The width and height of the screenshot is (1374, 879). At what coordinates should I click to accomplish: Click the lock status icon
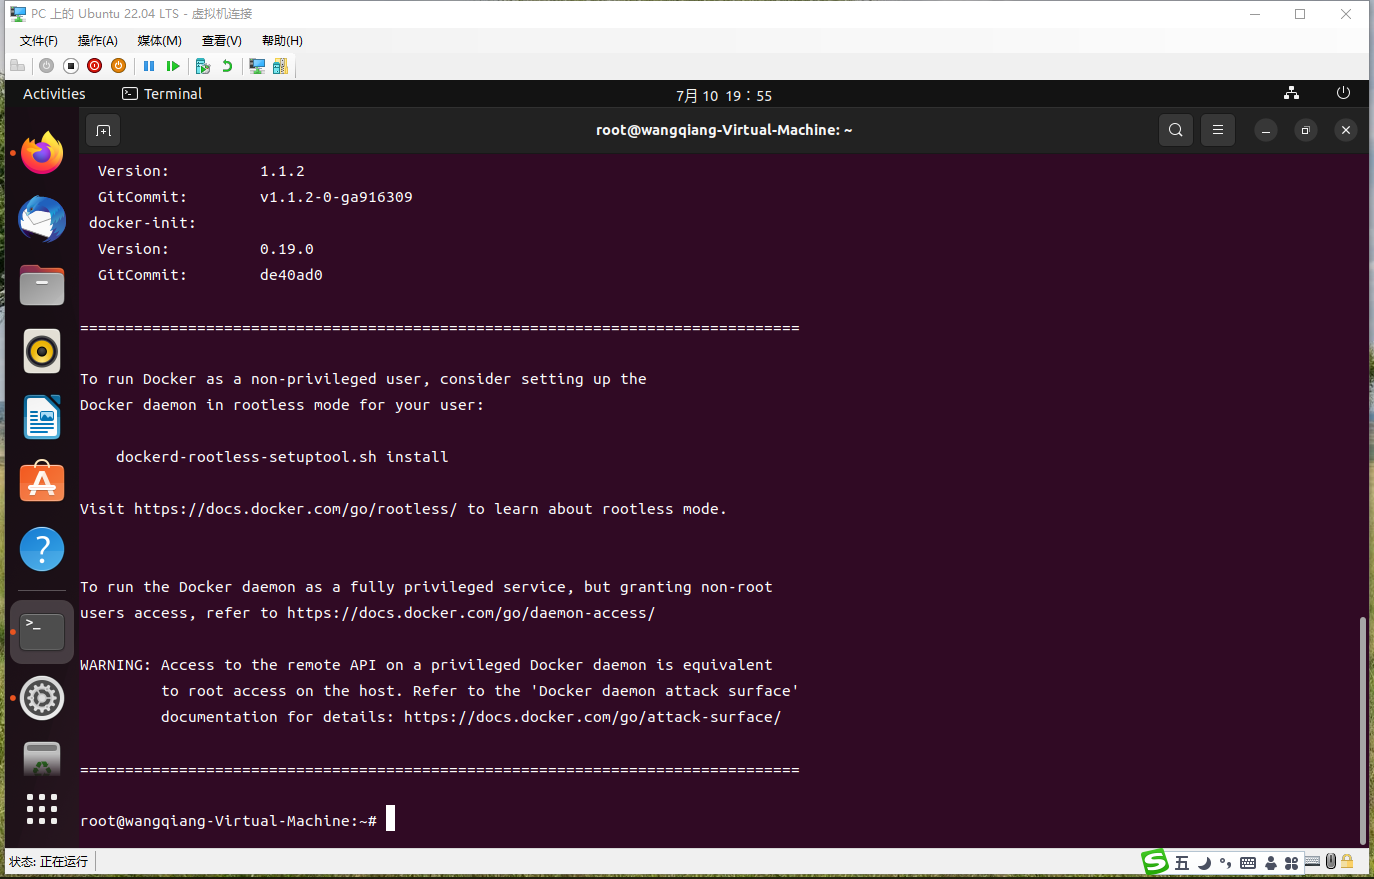point(1348,861)
